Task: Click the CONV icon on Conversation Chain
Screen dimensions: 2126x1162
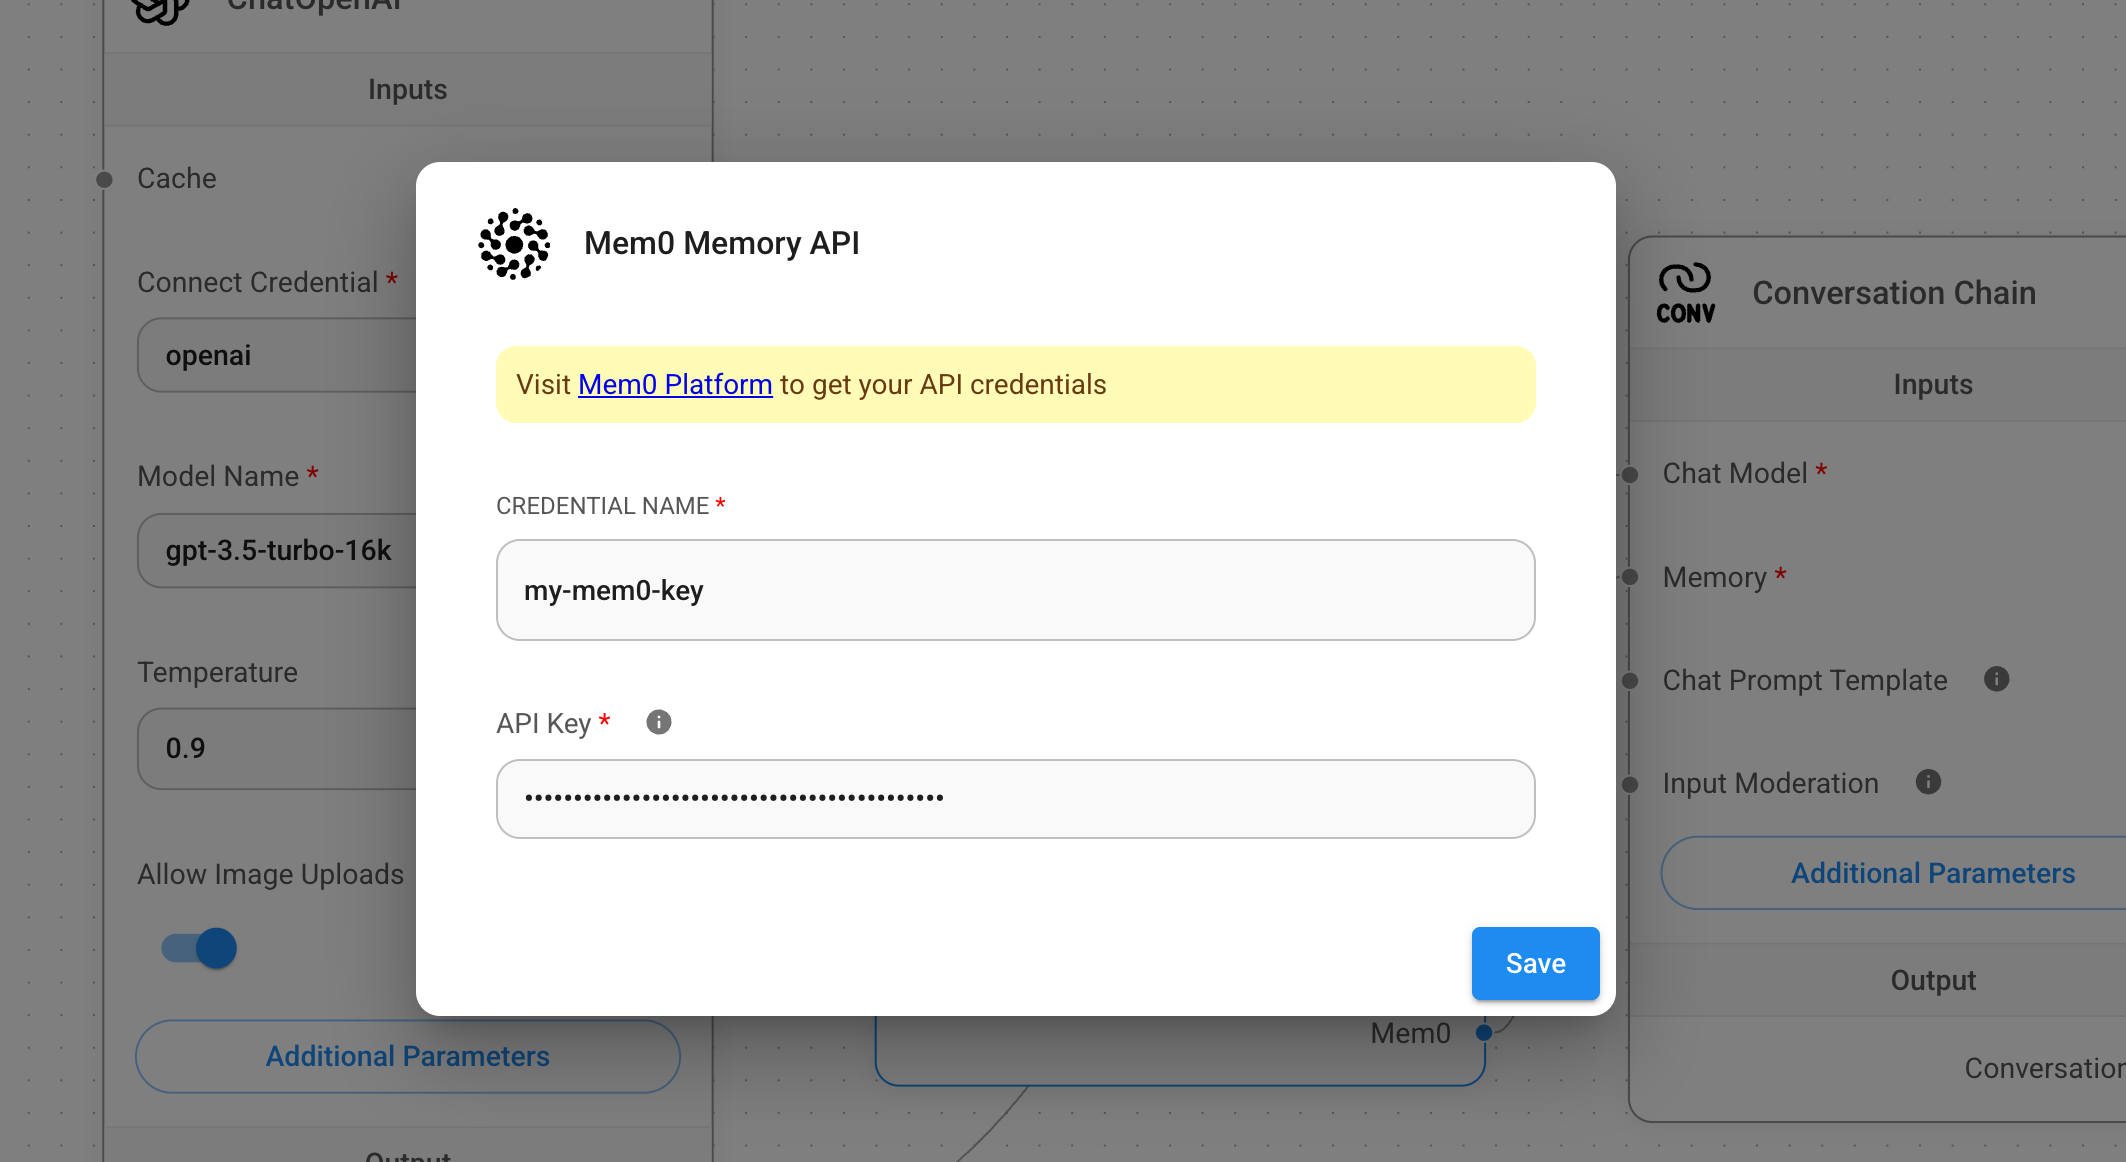Action: [1684, 291]
